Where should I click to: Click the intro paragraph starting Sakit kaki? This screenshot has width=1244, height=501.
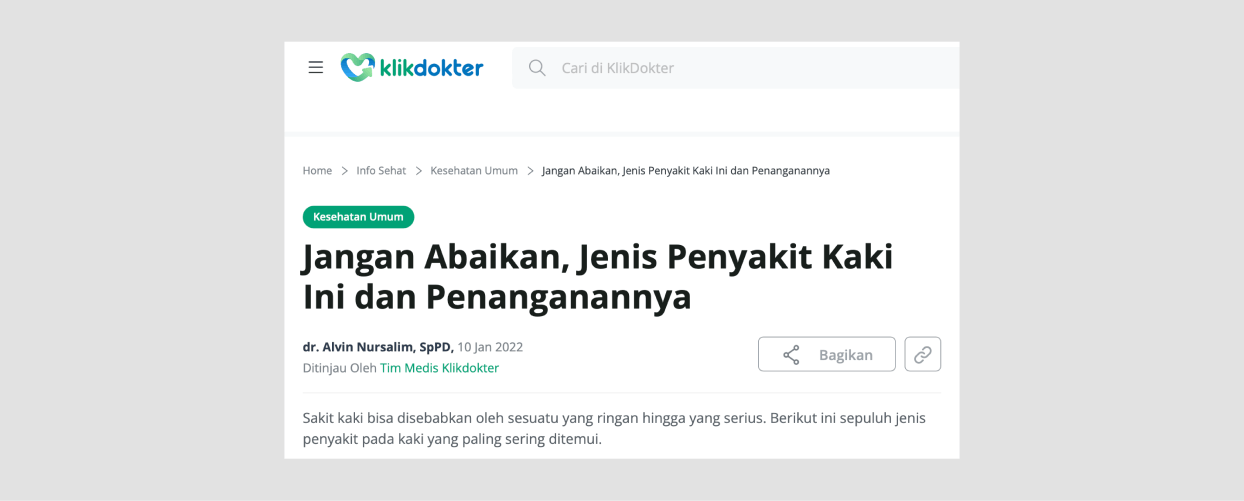(614, 428)
